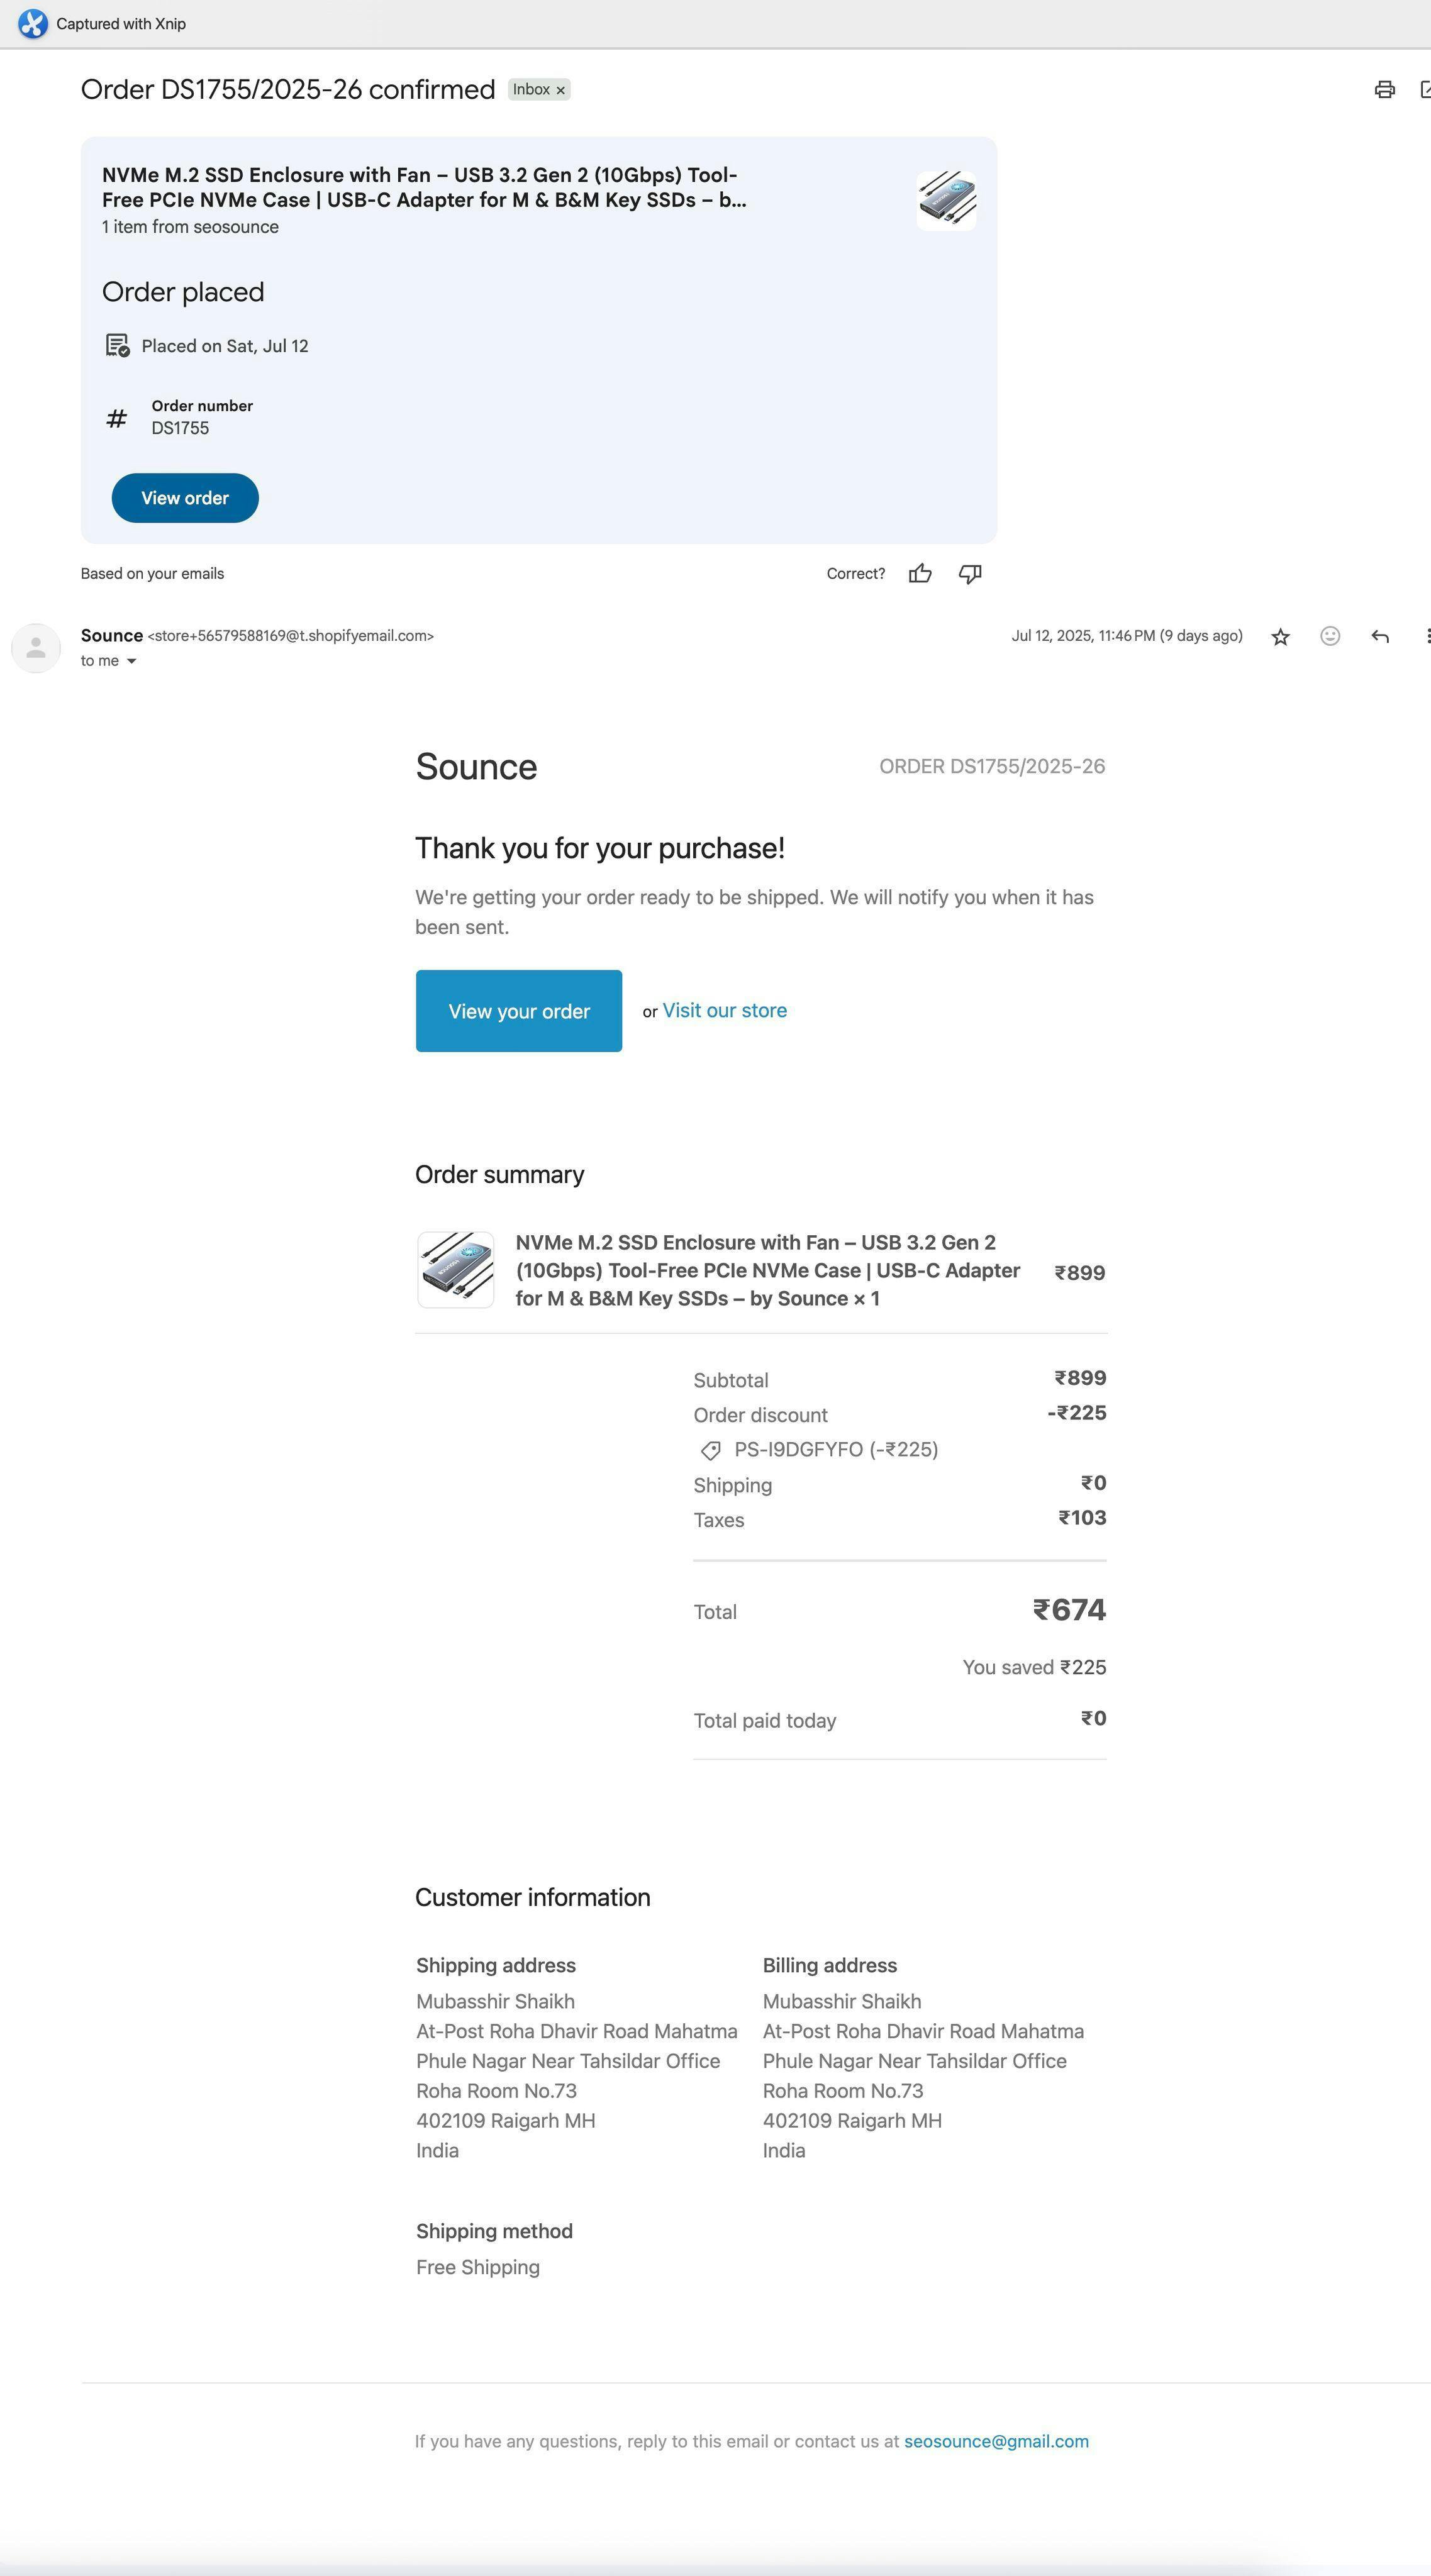Click seosounce@gmail.com contact link
Screen dimensions: 1431x2576
point(996,2441)
